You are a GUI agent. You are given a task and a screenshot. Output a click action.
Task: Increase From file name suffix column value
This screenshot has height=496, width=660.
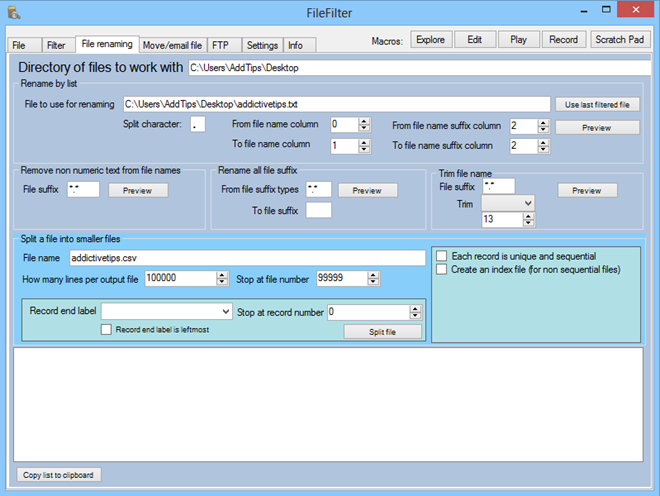(544, 122)
